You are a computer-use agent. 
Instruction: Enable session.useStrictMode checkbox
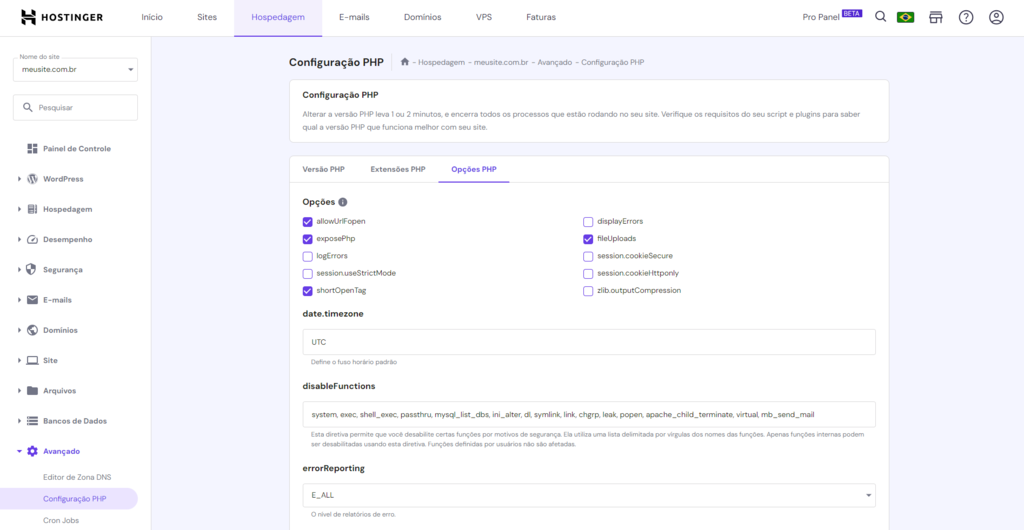click(308, 273)
